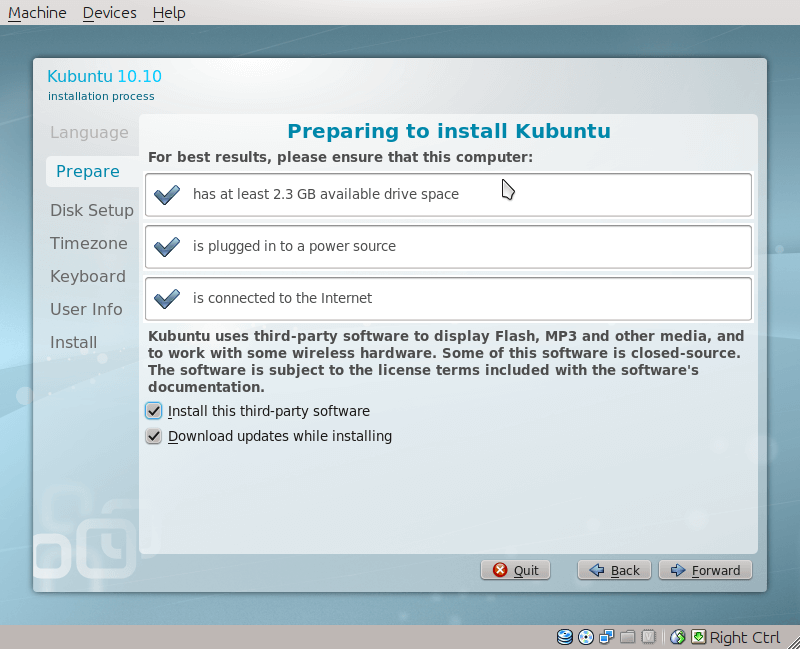Screen dimensions: 800x649
Task: Disable Install this third-party software checkbox
Action: tap(154, 411)
